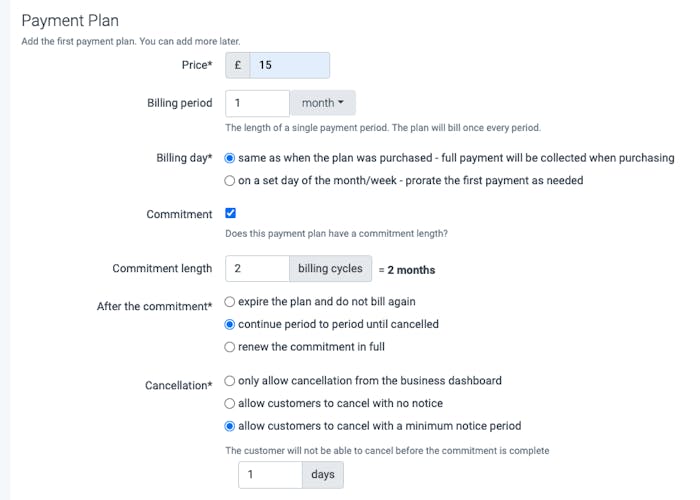
Task: Select only allow cancellation from business dashboard
Action: 231,381
